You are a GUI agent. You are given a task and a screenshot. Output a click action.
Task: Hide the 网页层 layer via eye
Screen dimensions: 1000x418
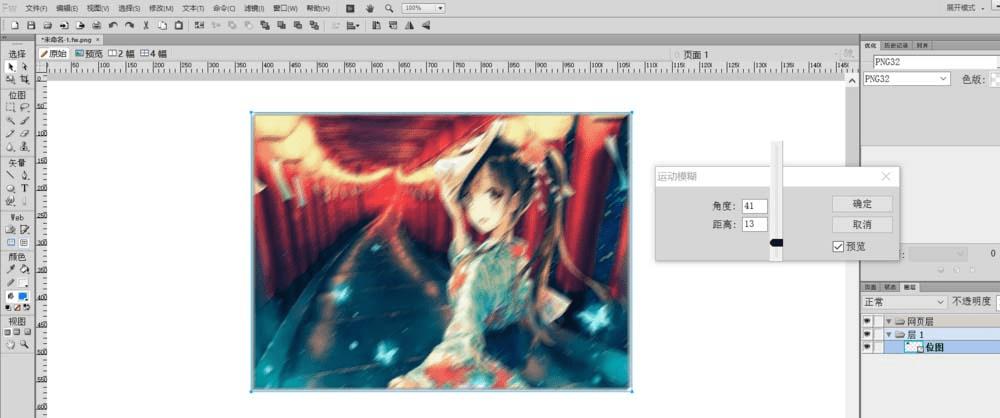pos(867,321)
